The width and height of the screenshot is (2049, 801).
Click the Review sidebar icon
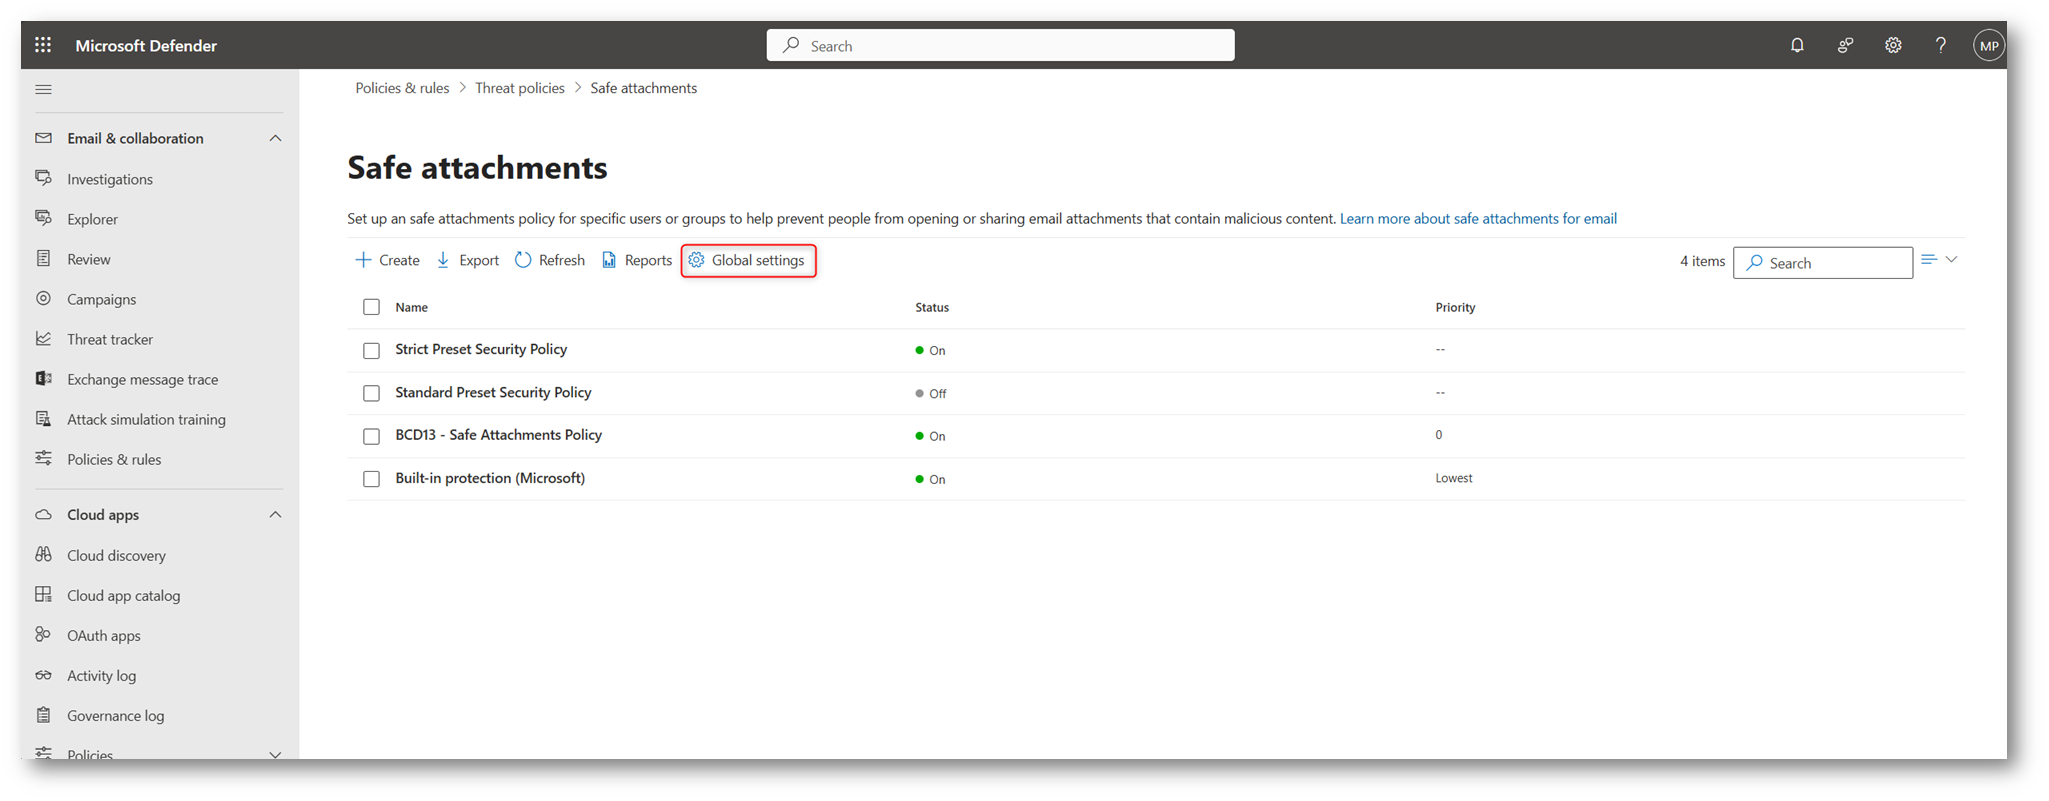coord(43,258)
